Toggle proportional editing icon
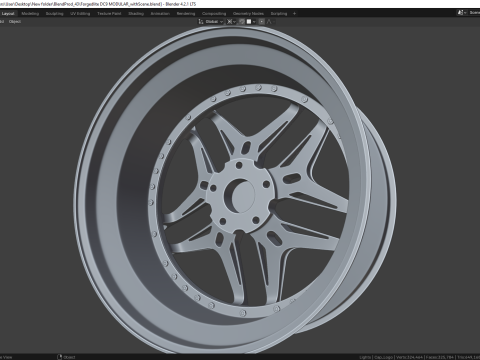Viewport: 480px width, 360px height. tap(262, 22)
